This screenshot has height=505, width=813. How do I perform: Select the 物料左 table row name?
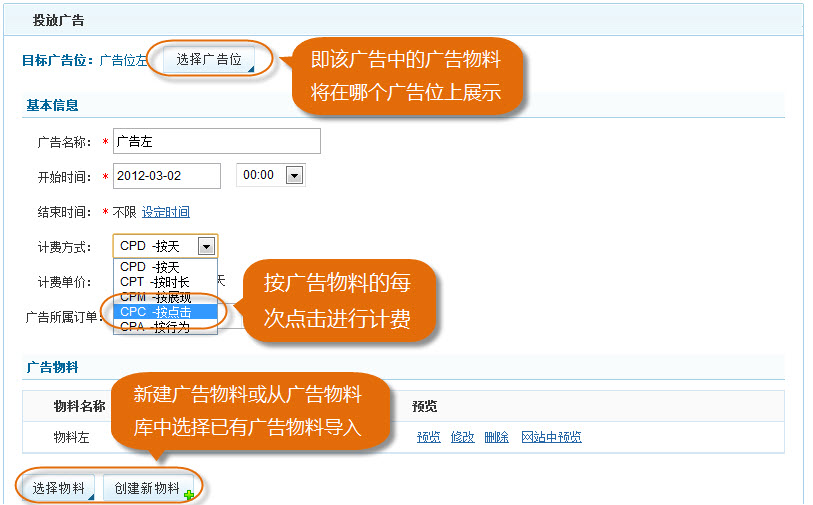coord(71,437)
